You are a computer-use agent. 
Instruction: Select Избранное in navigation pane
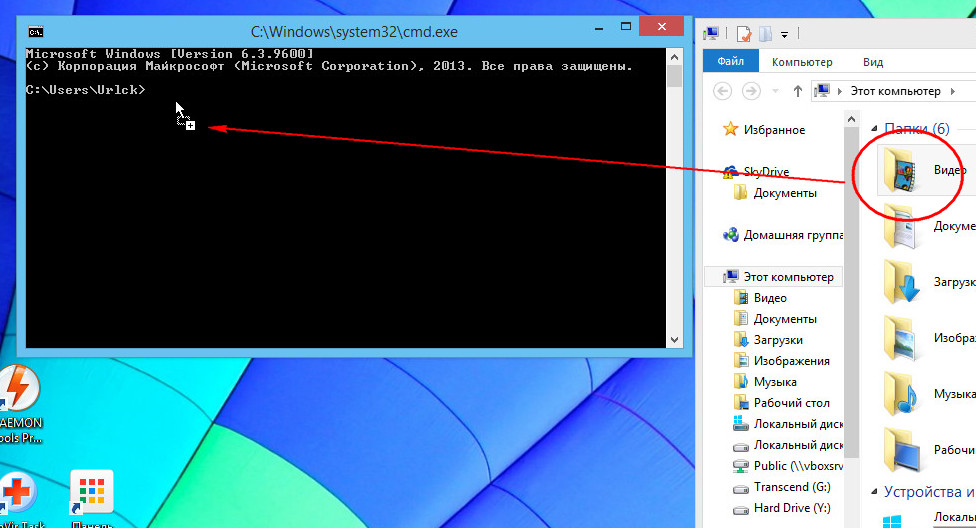click(774, 130)
